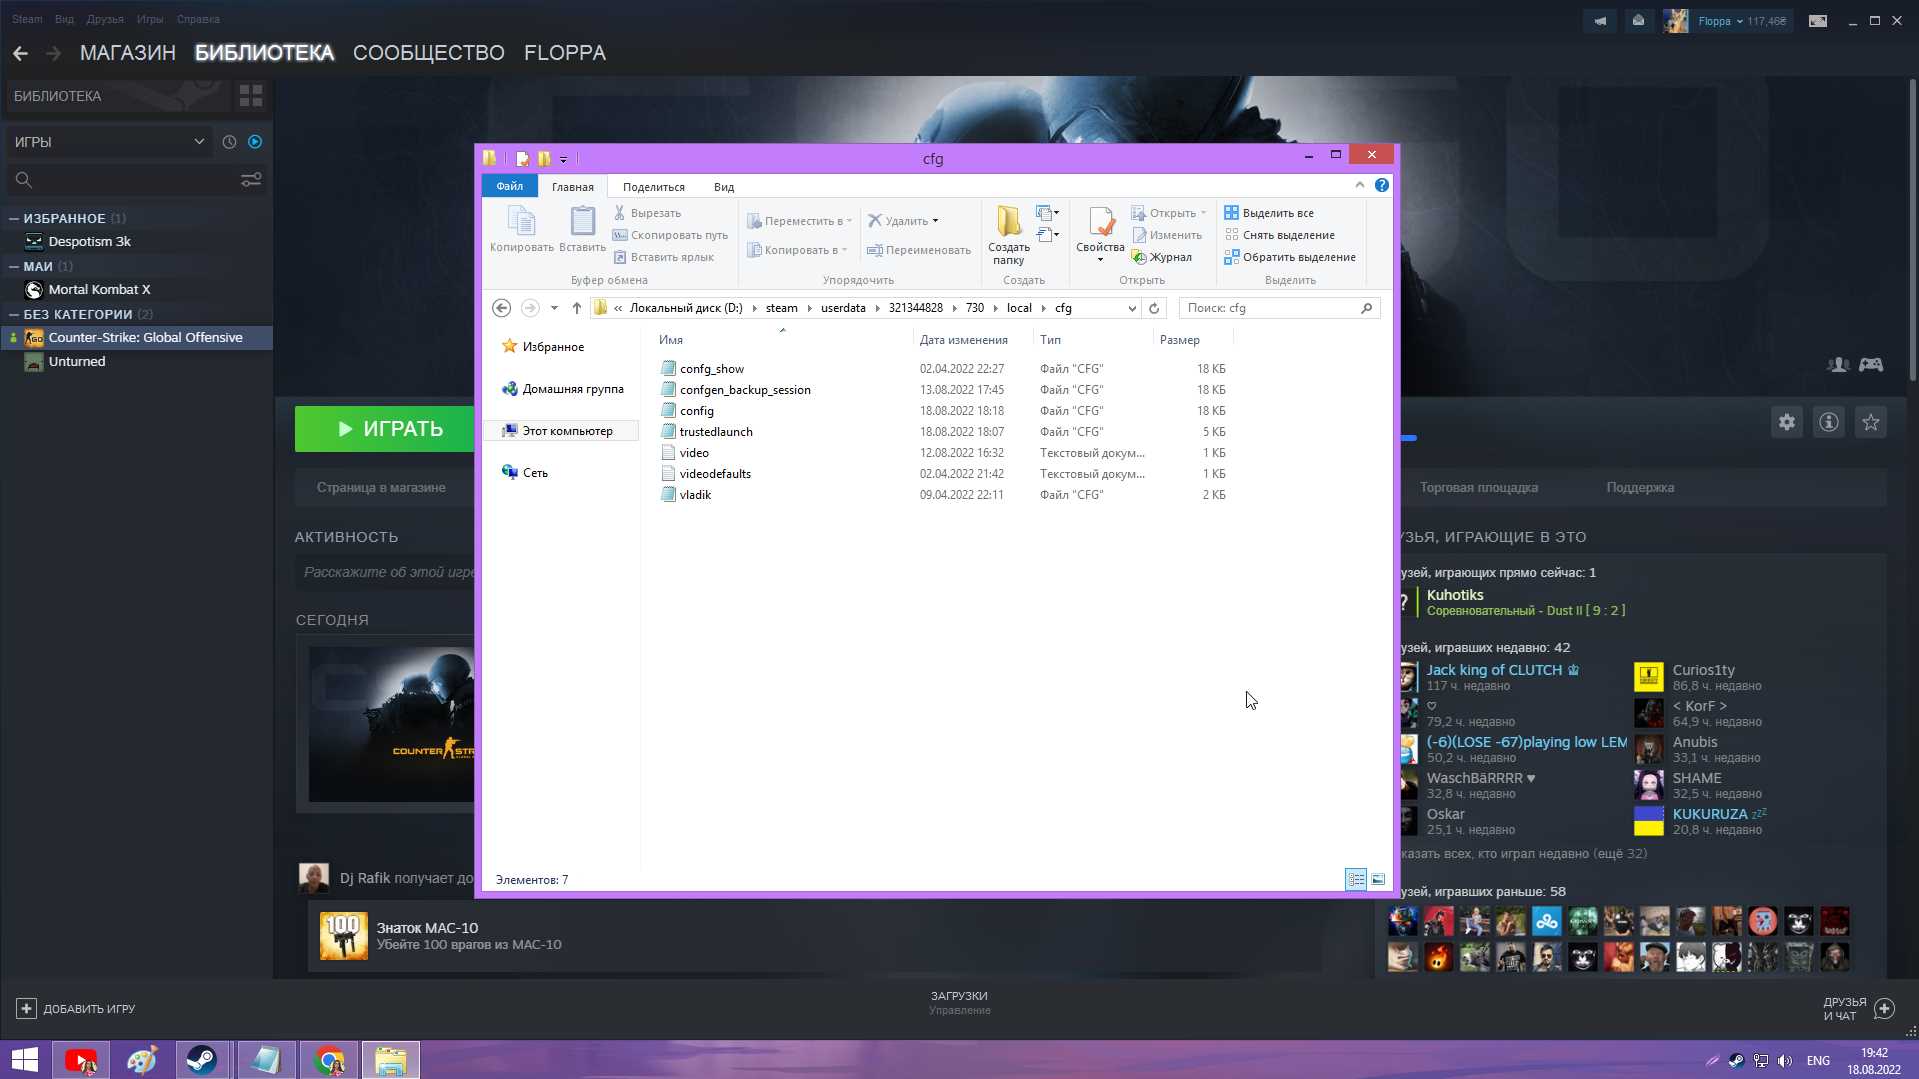Switch to Вид ribbon tab
The height and width of the screenshot is (1079, 1919).
(724, 187)
